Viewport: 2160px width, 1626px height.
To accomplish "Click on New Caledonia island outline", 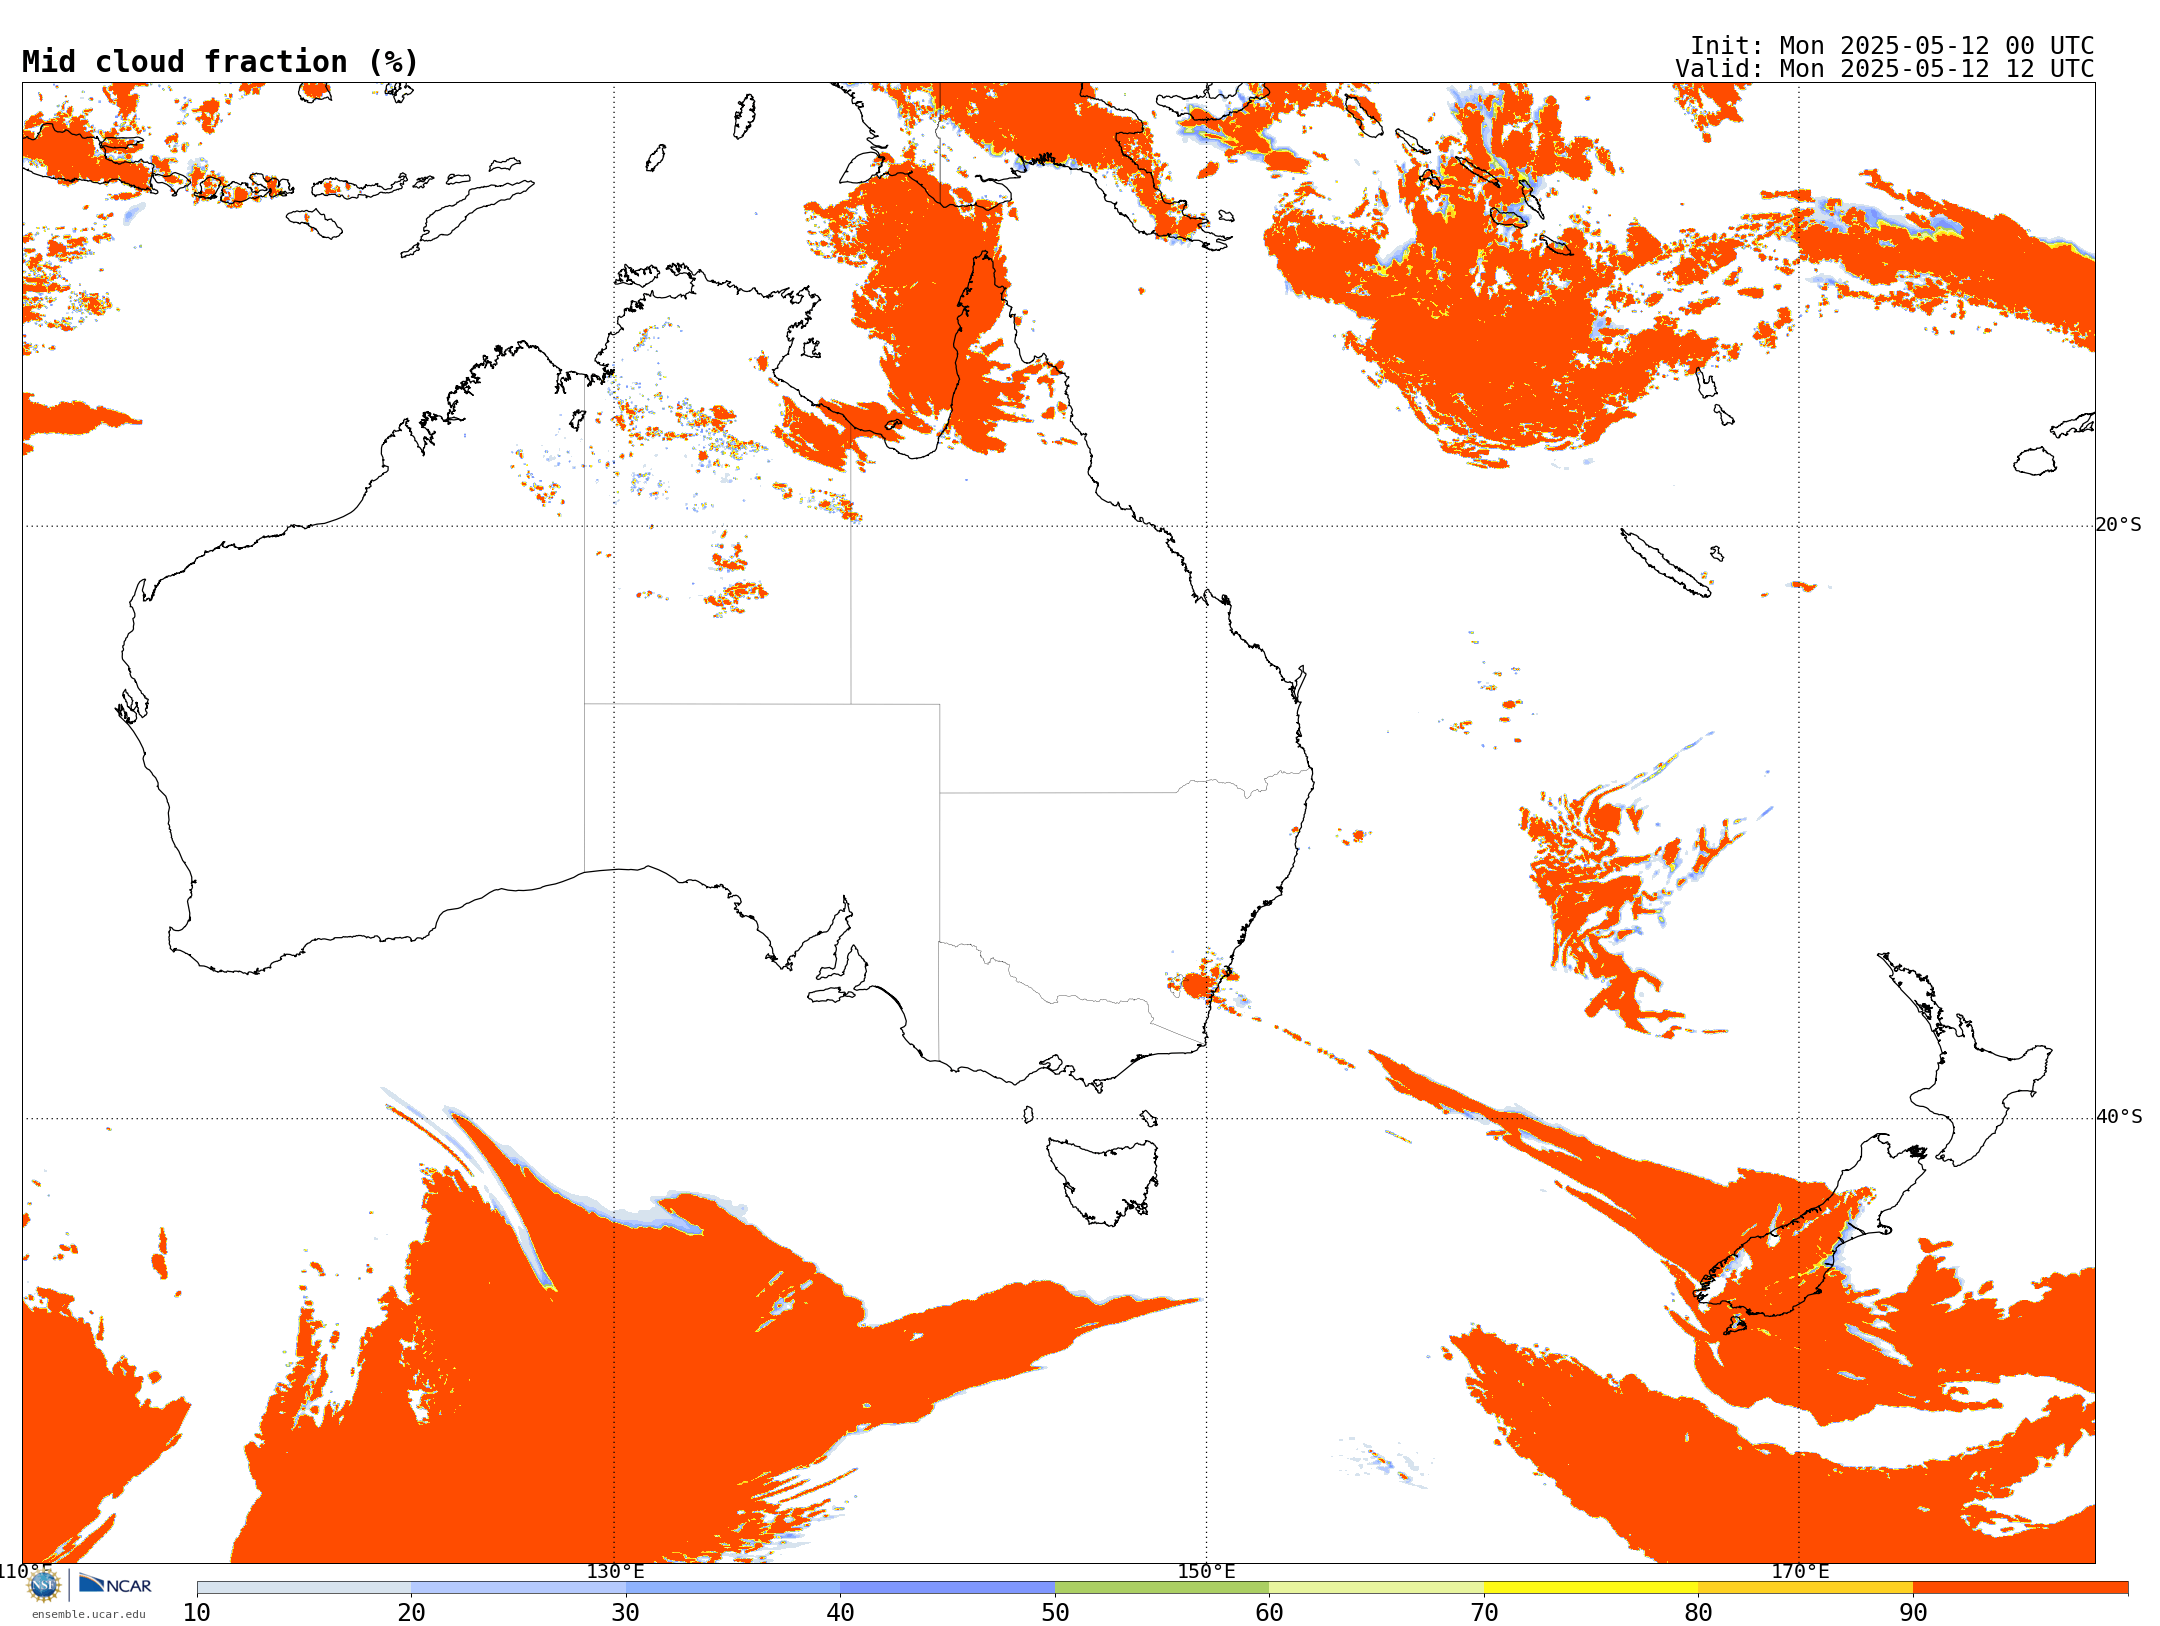I will click(1664, 562).
